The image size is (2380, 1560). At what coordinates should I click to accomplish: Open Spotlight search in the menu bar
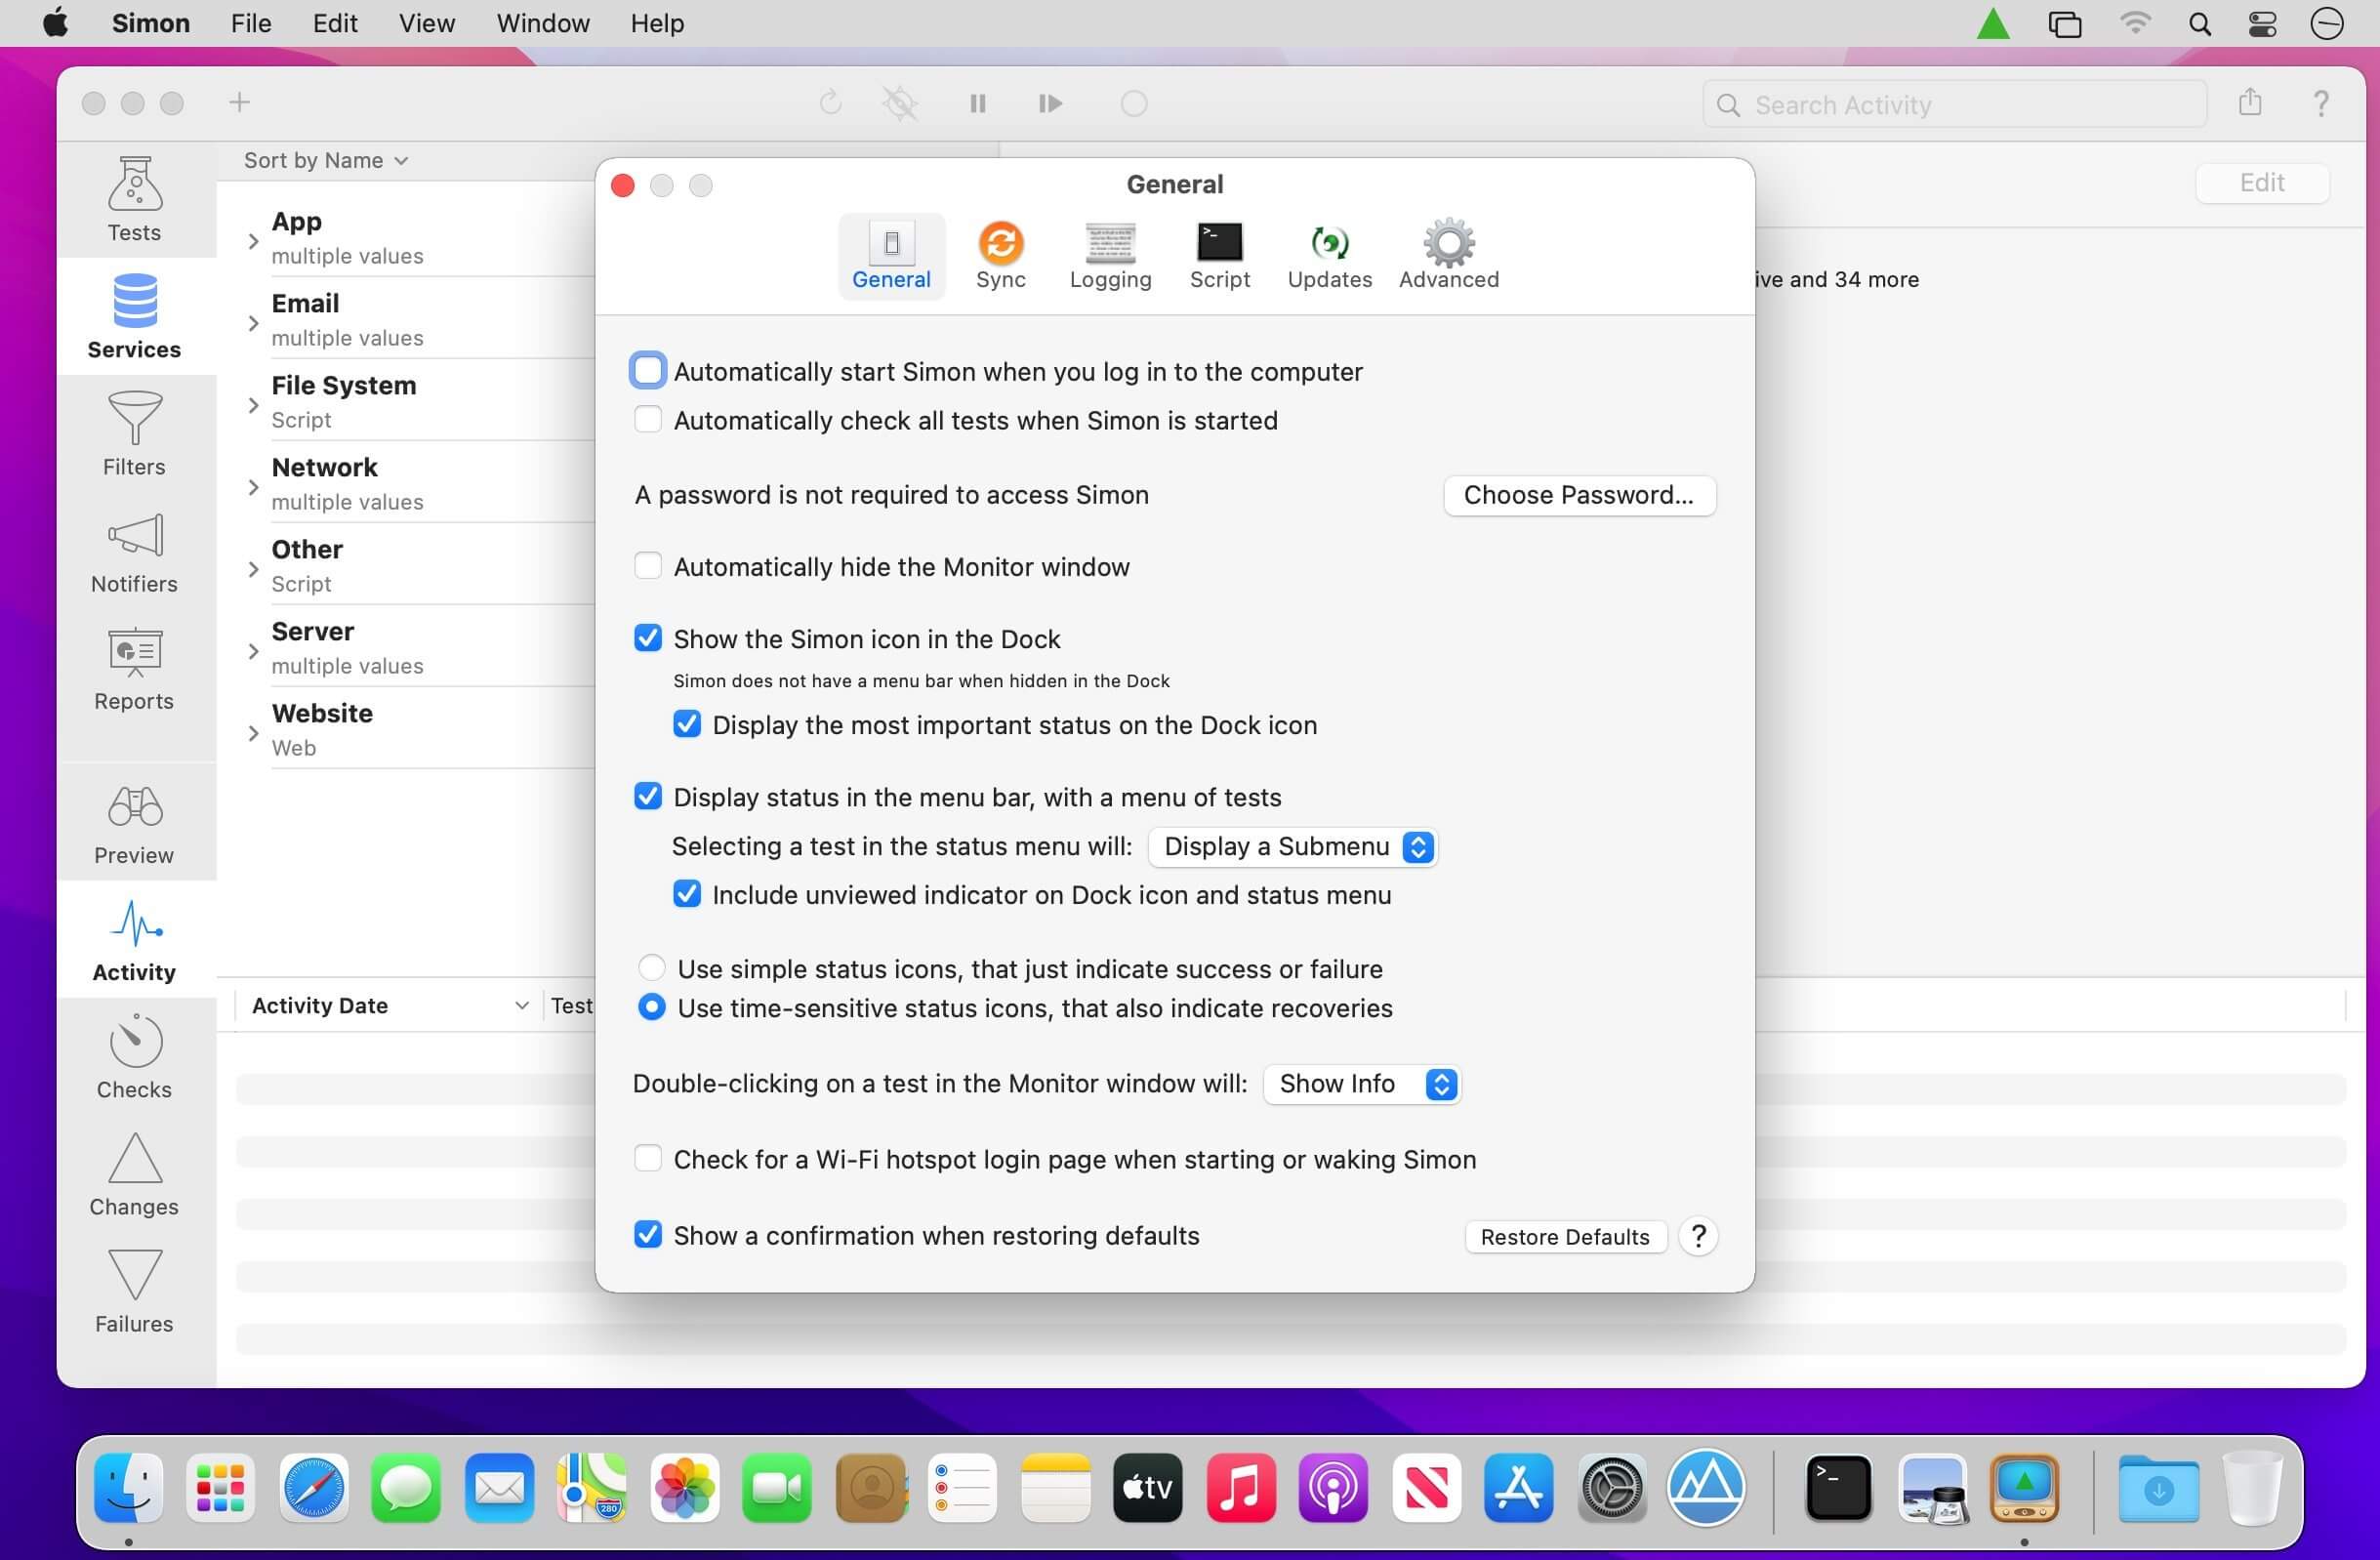tap(2199, 23)
